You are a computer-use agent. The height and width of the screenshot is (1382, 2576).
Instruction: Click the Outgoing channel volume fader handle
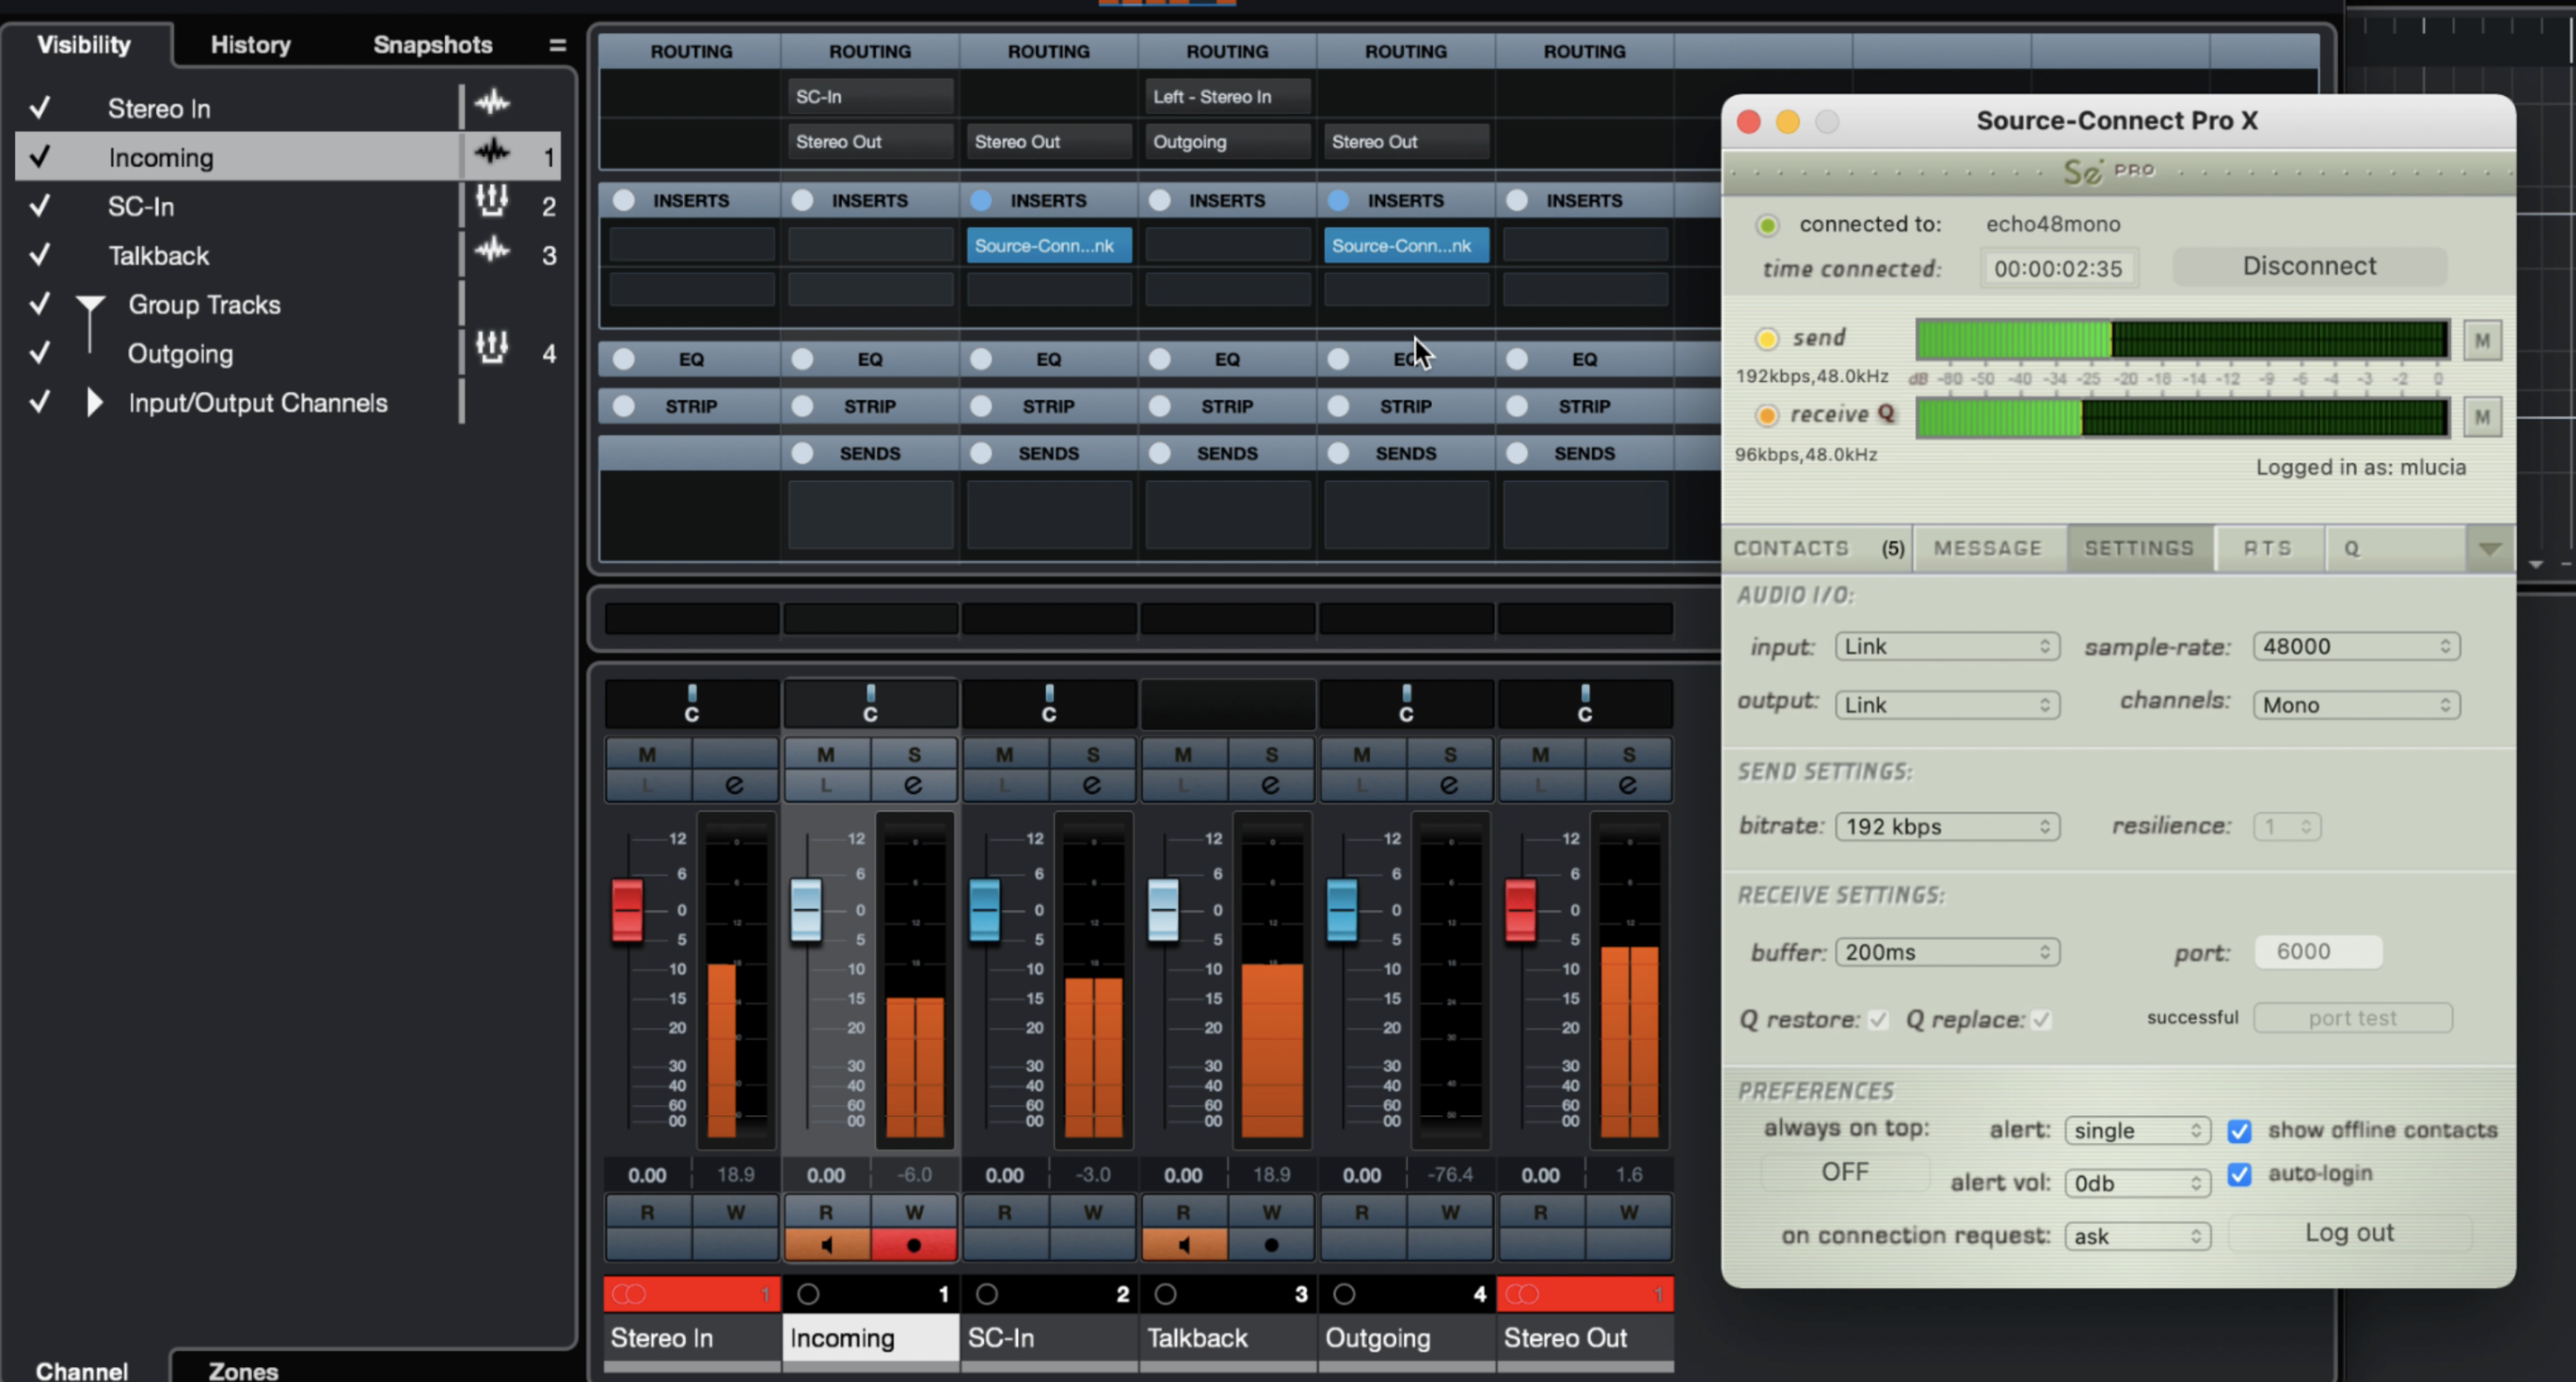(x=1341, y=909)
